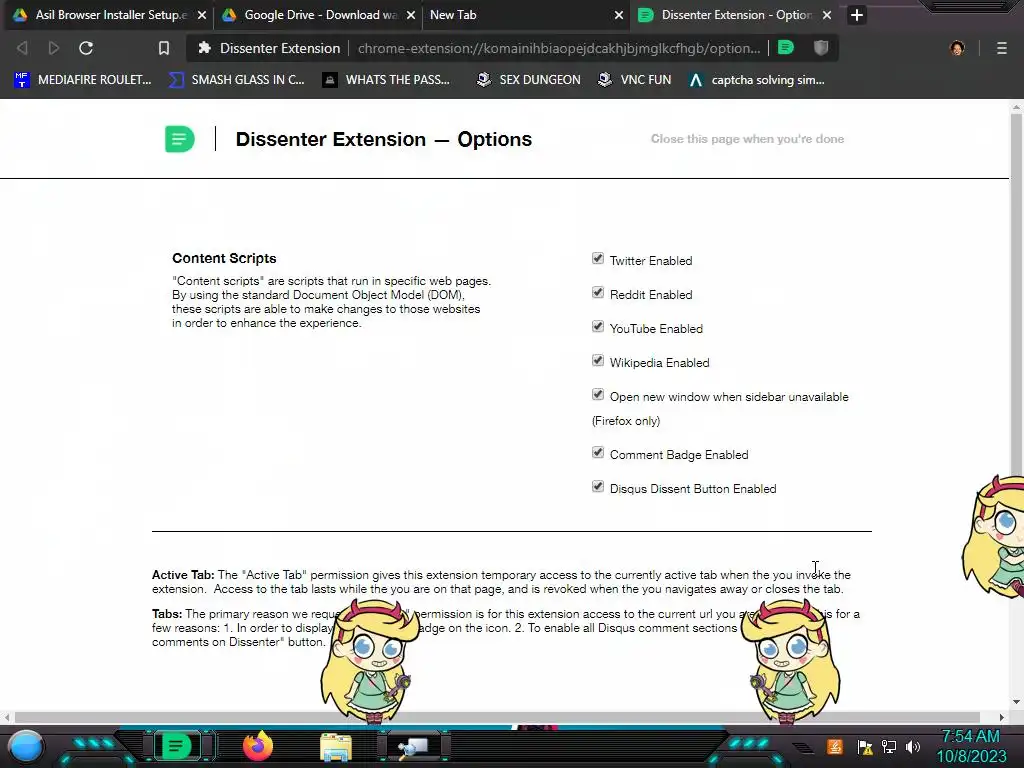Click the extension puzzle icon in address bar

(x=204, y=48)
